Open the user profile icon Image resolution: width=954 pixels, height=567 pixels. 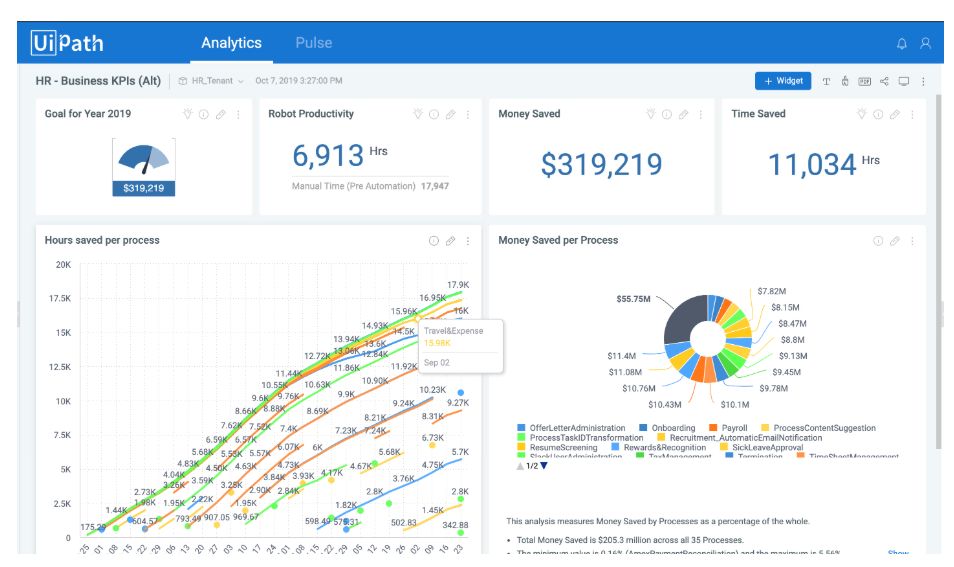tap(925, 43)
